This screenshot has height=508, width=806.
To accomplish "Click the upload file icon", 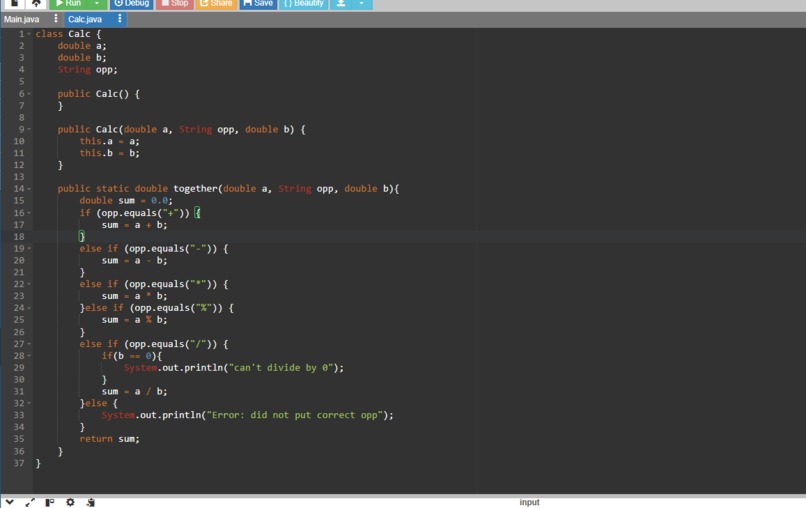I will pyautogui.click(x=36, y=3).
